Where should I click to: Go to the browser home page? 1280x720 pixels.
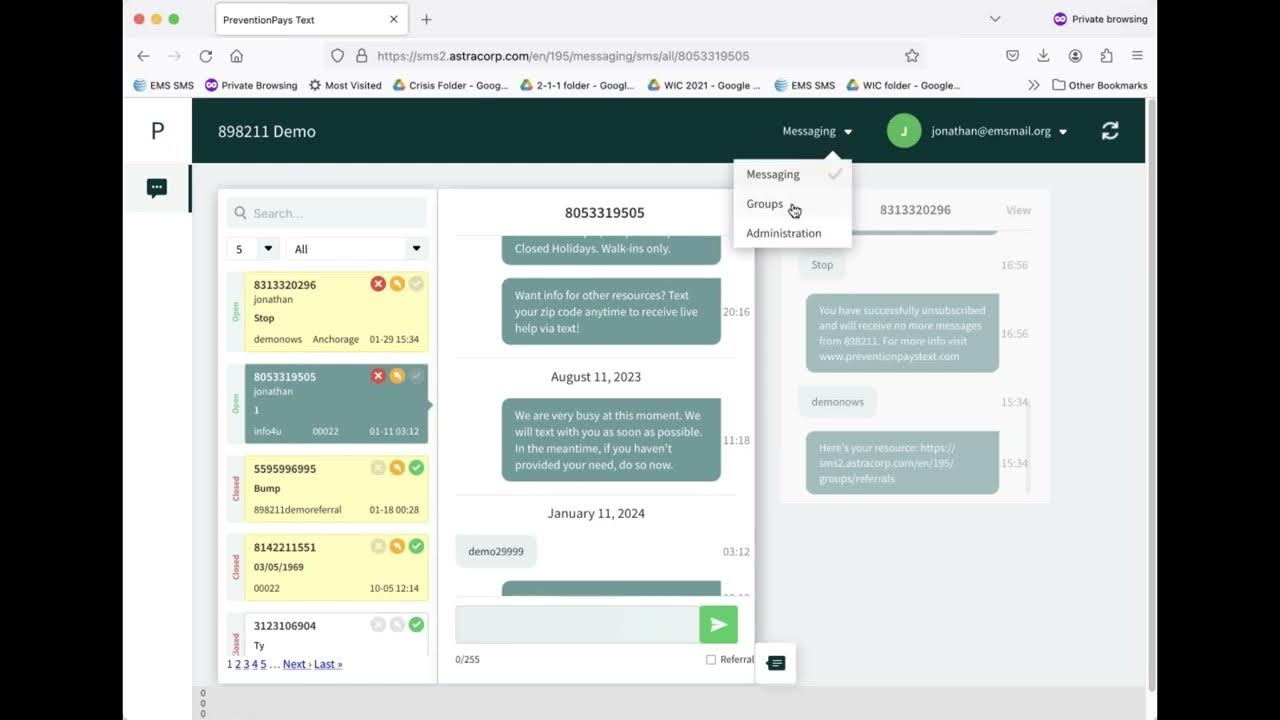236,56
